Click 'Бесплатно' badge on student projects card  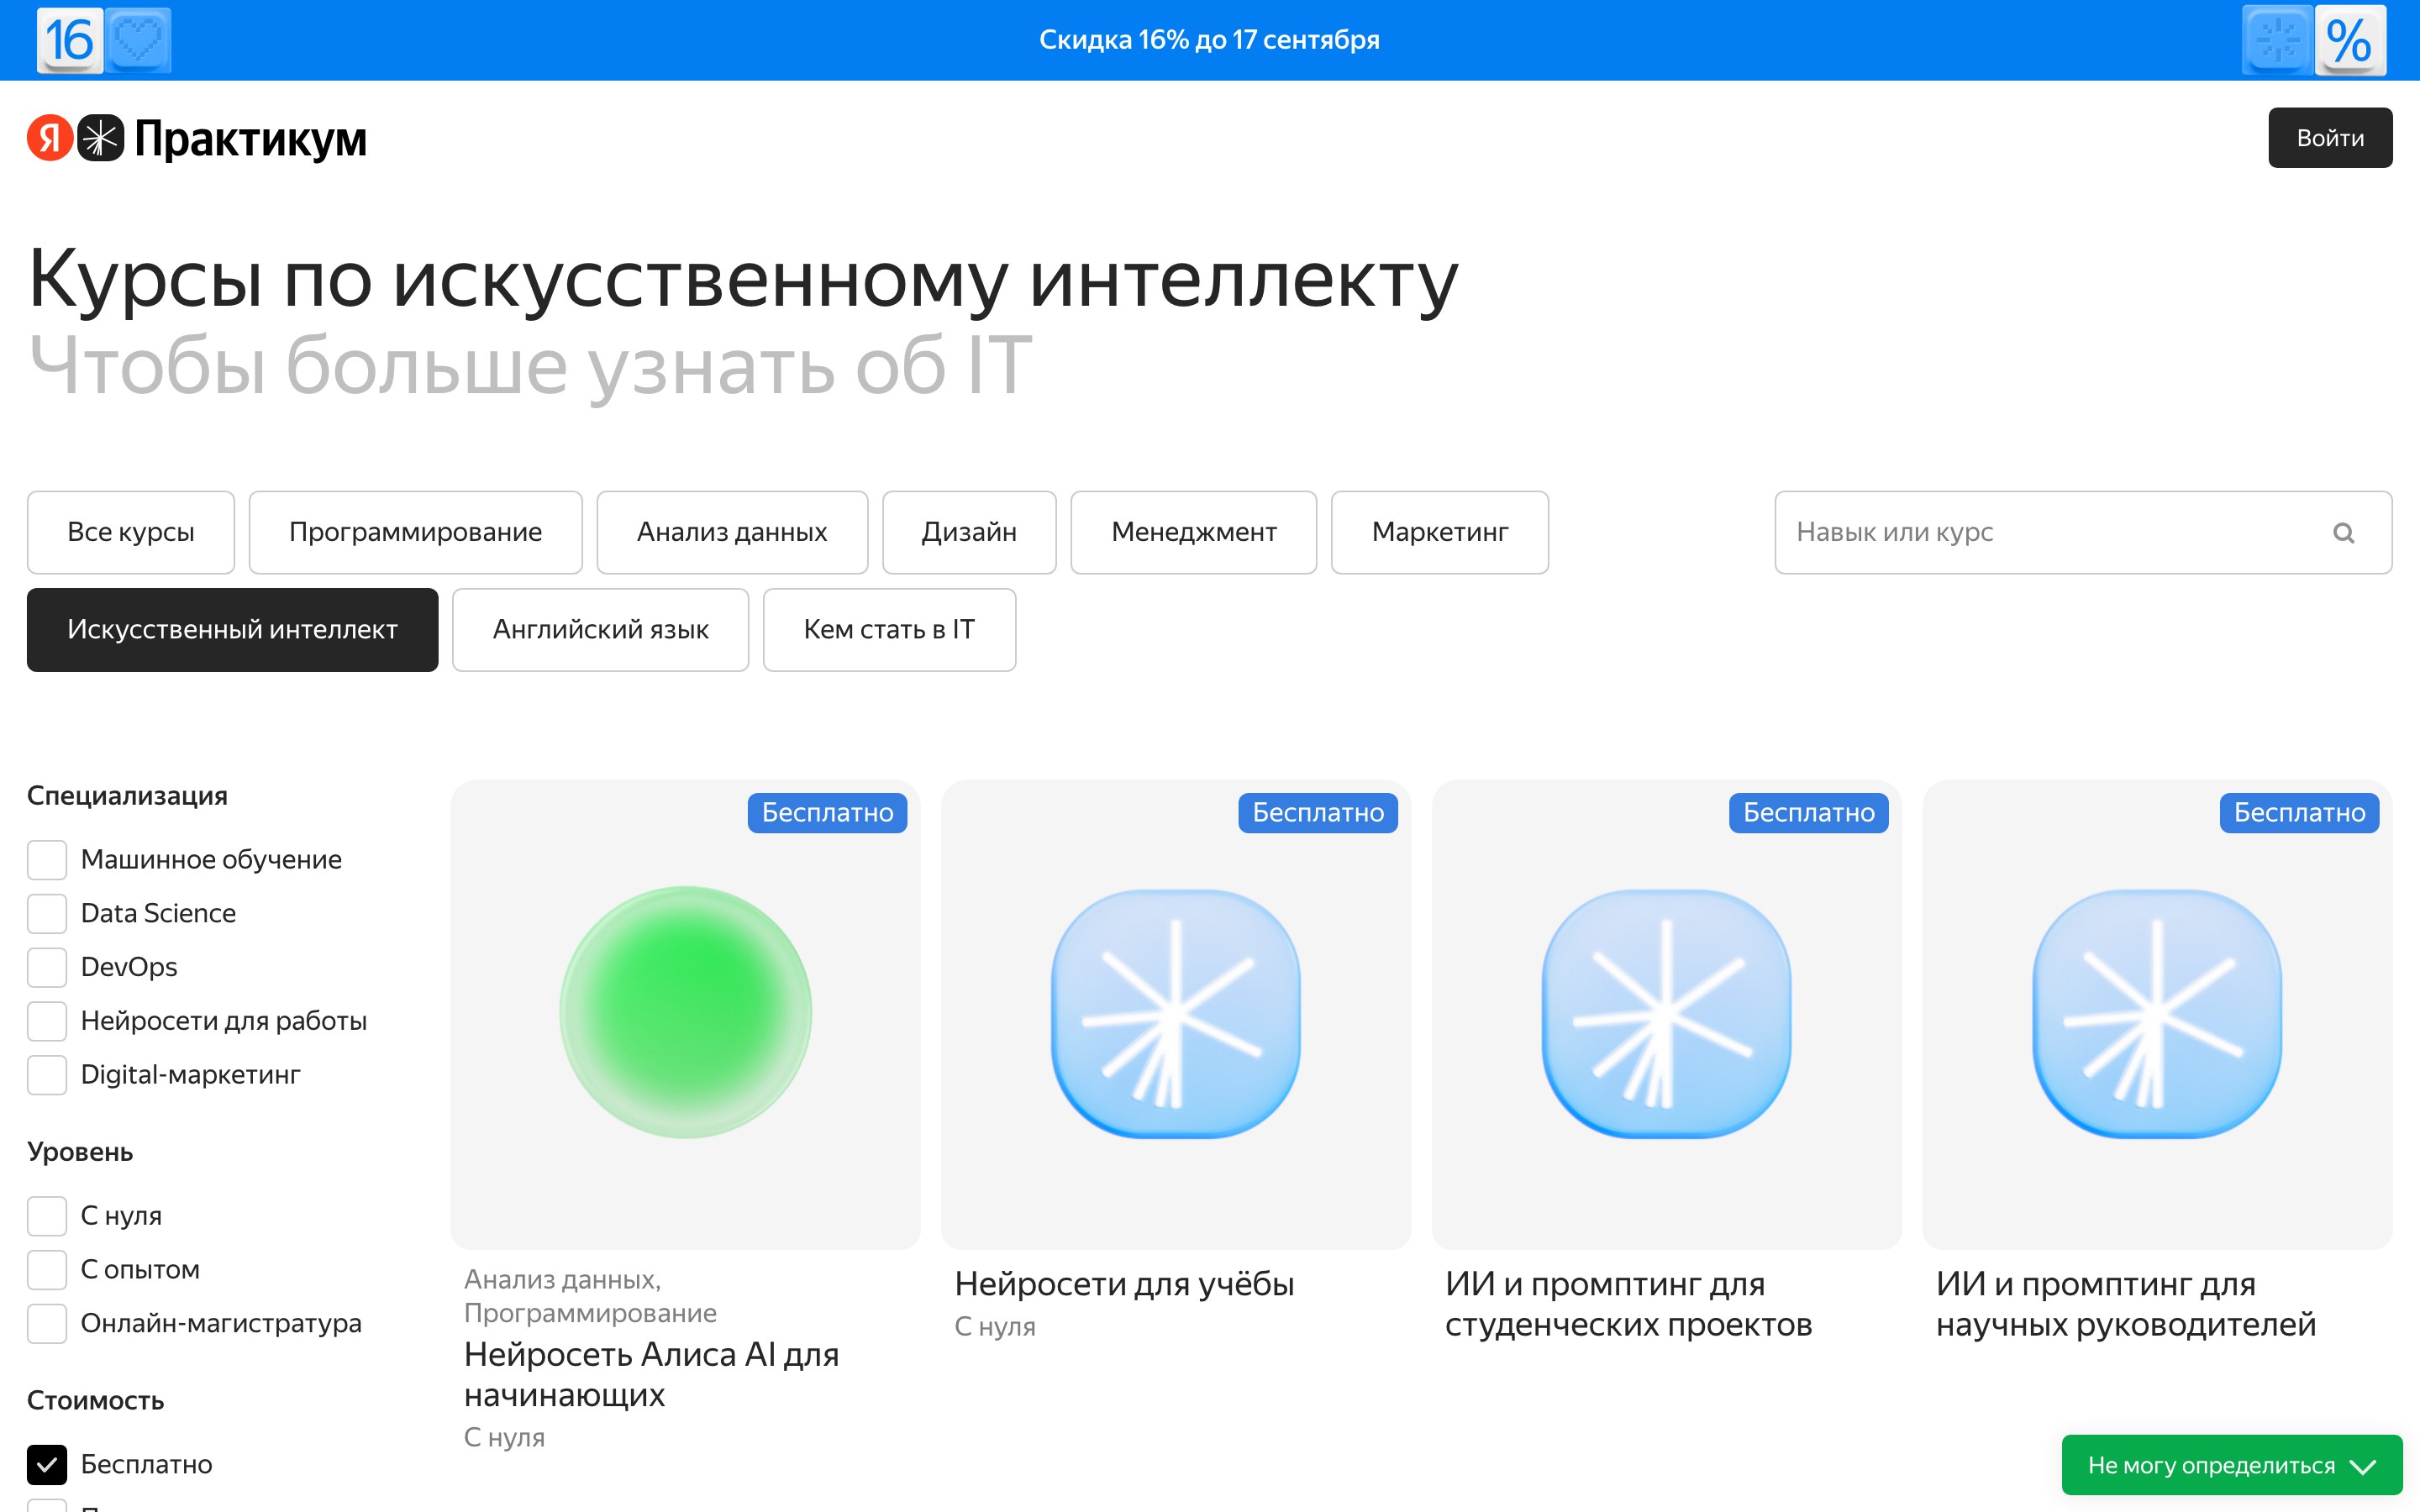click(1809, 813)
